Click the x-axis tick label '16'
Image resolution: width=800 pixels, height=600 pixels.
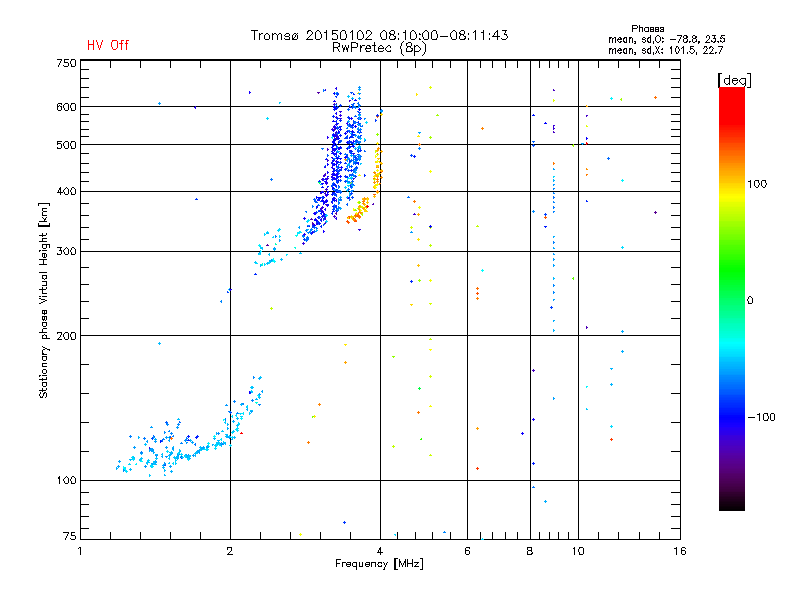click(x=680, y=551)
